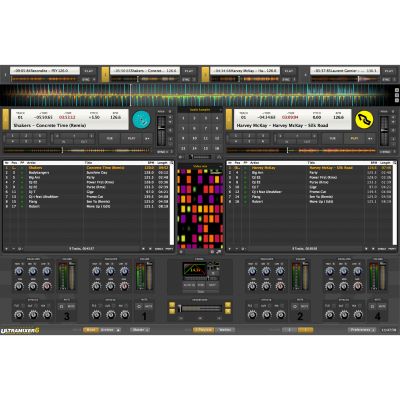Select the Waitlist view

coord(225,330)
